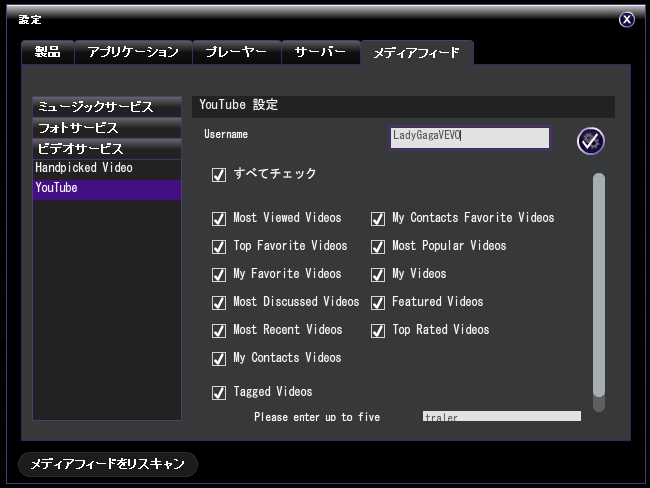Click the メディアフィードをリスキャン button
The height and width of the screenshot is (488, 650).
(108, 464)
